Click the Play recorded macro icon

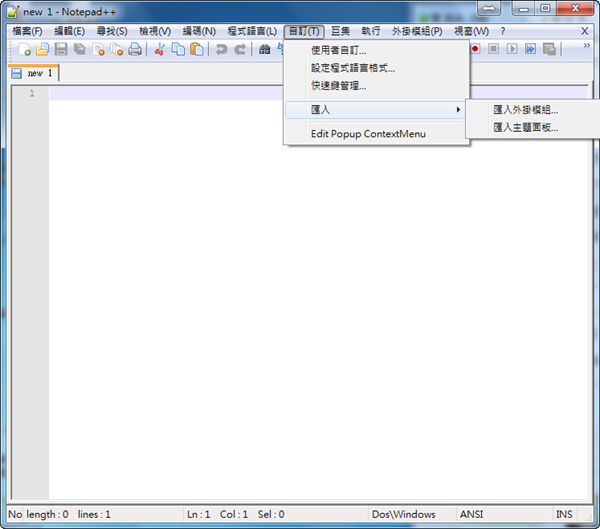[x=512, y=49]
